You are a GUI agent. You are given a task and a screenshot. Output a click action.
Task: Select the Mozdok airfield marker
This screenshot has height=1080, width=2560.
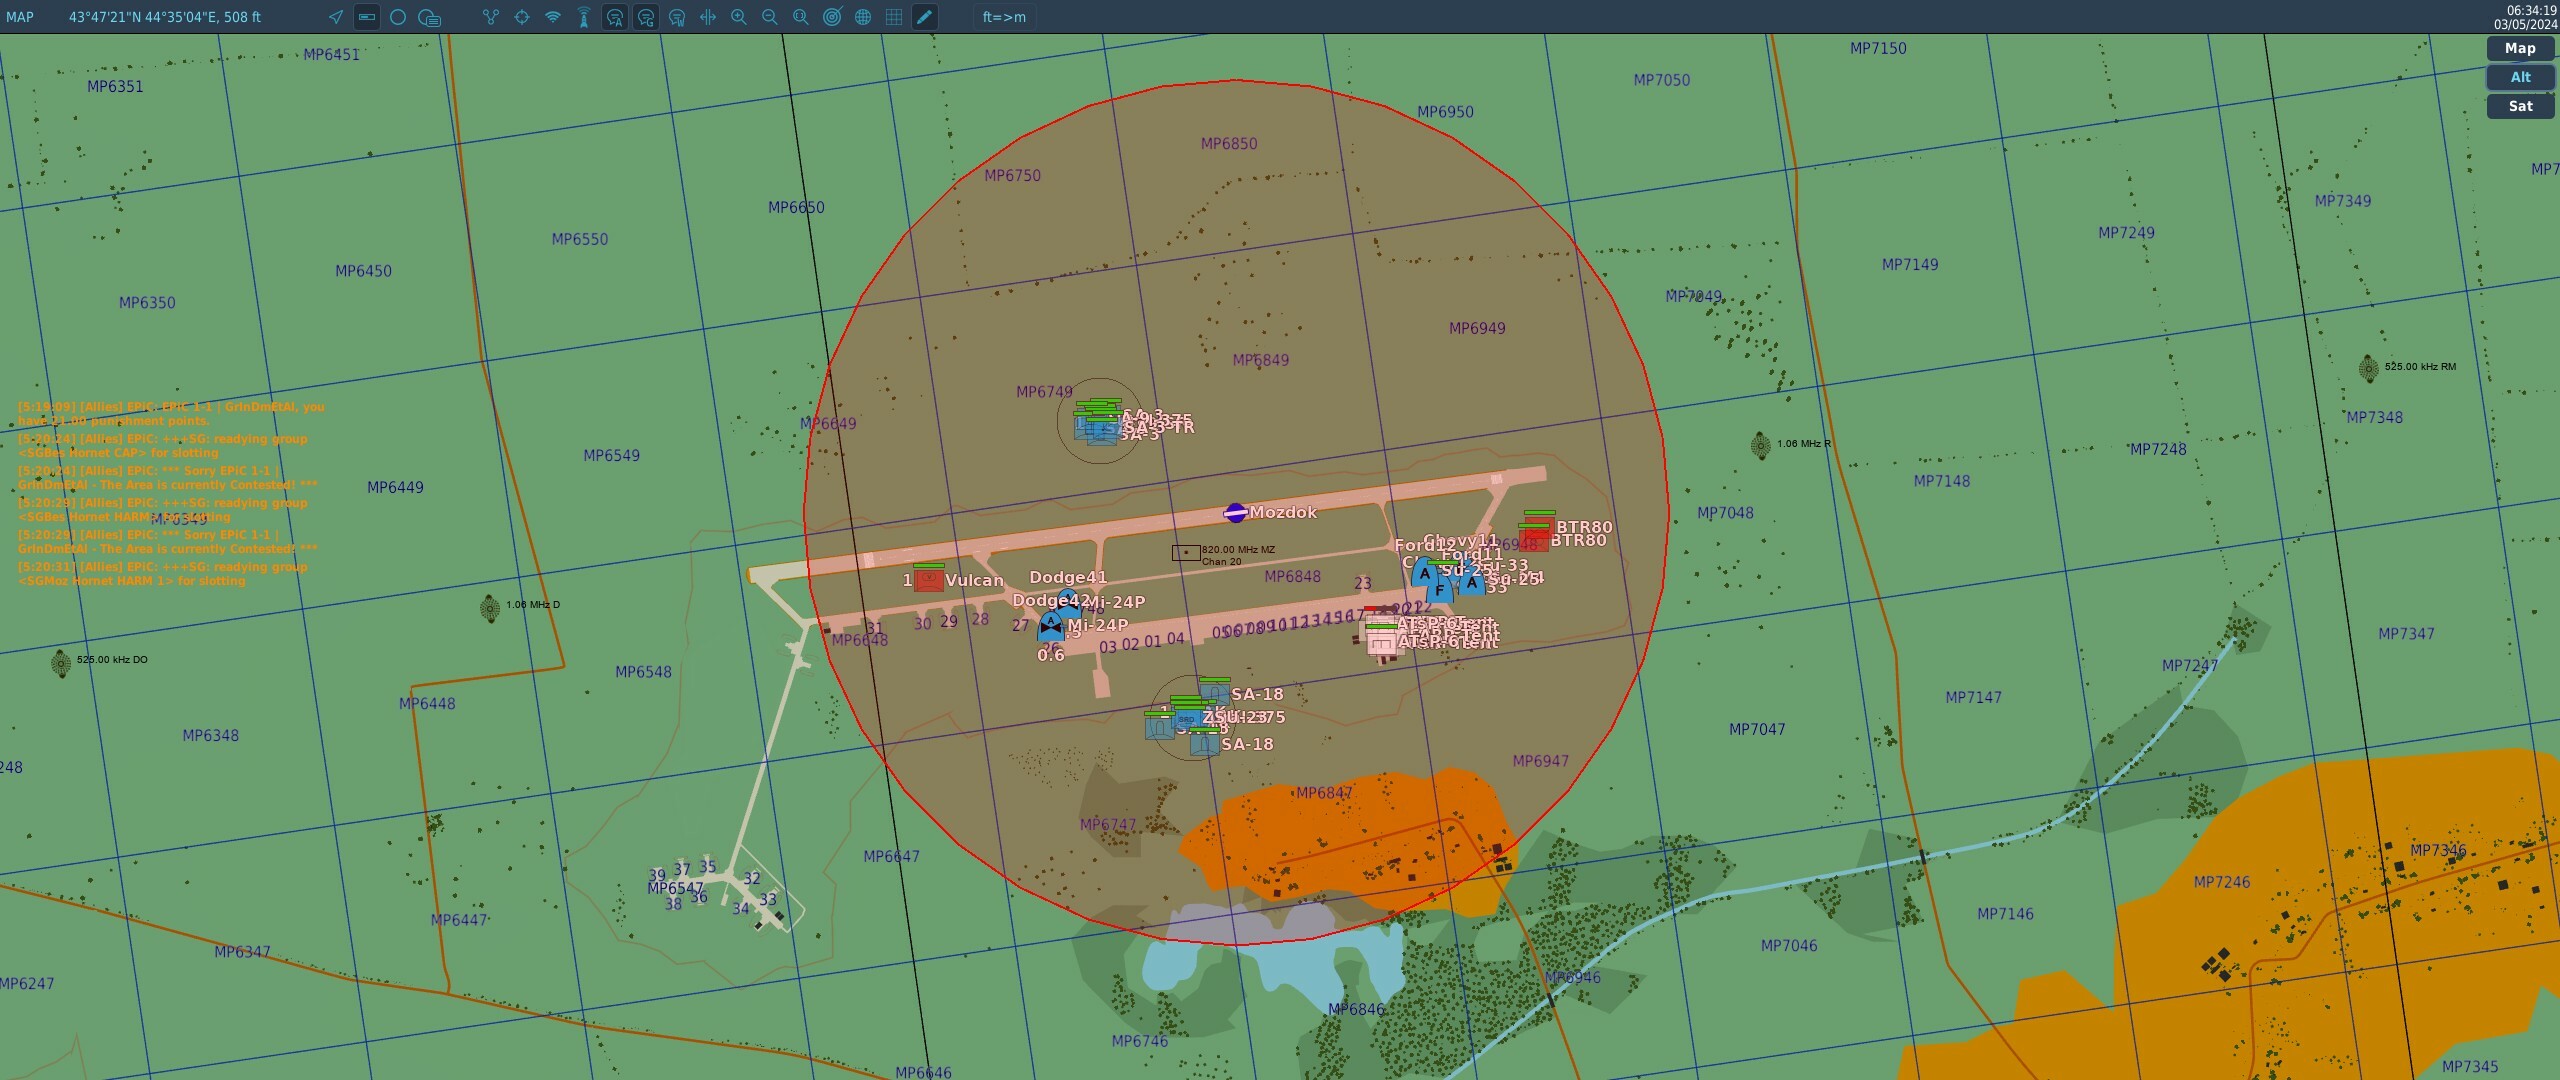pos(1236,512)
